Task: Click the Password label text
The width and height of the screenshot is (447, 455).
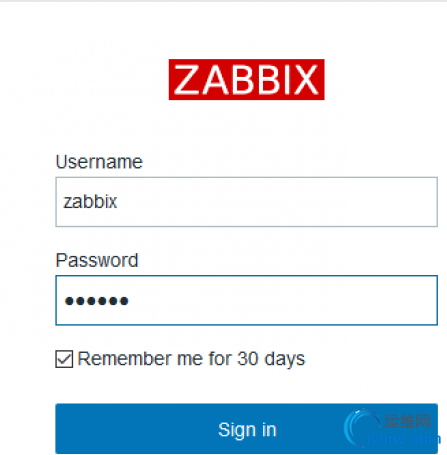Action: click(x=97, y=260)
